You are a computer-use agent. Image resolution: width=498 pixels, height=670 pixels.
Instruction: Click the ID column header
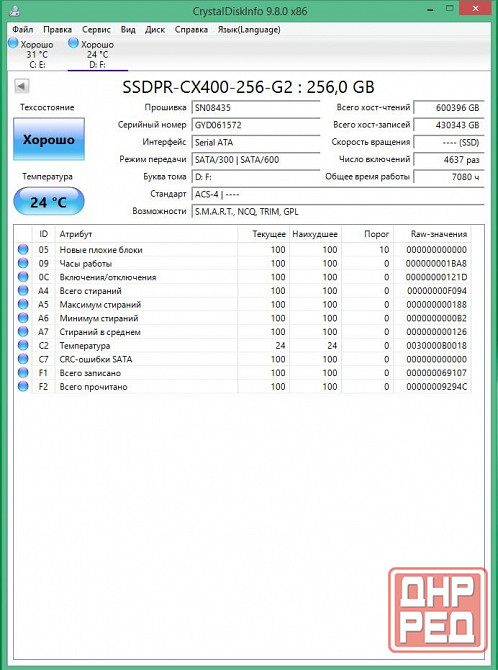(x=44, y=234)
